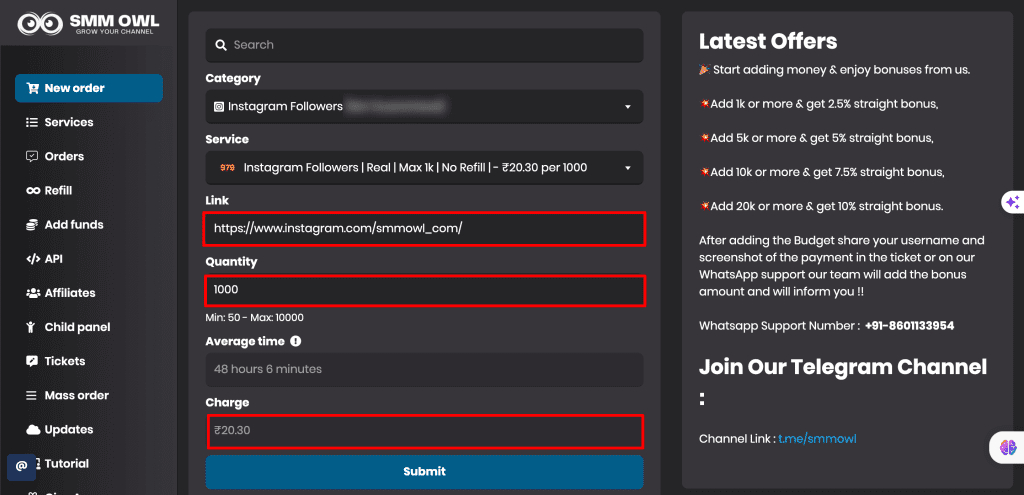Open the Mass order page

pyautogui.click(x=76, y=395)
